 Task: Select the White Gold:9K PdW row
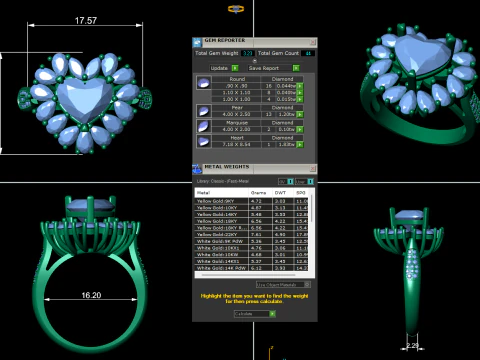pos(251,241)
